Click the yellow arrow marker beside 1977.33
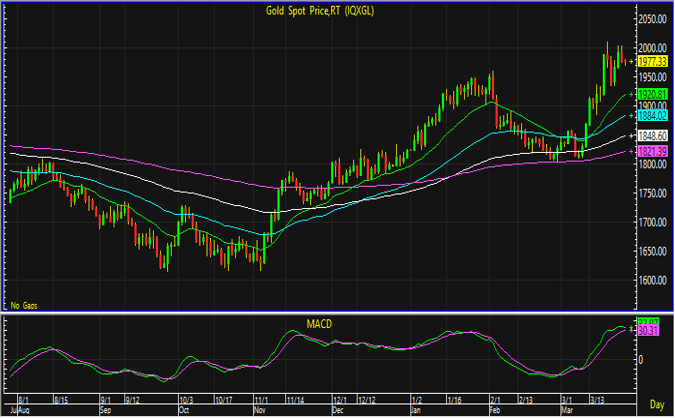 631,62
